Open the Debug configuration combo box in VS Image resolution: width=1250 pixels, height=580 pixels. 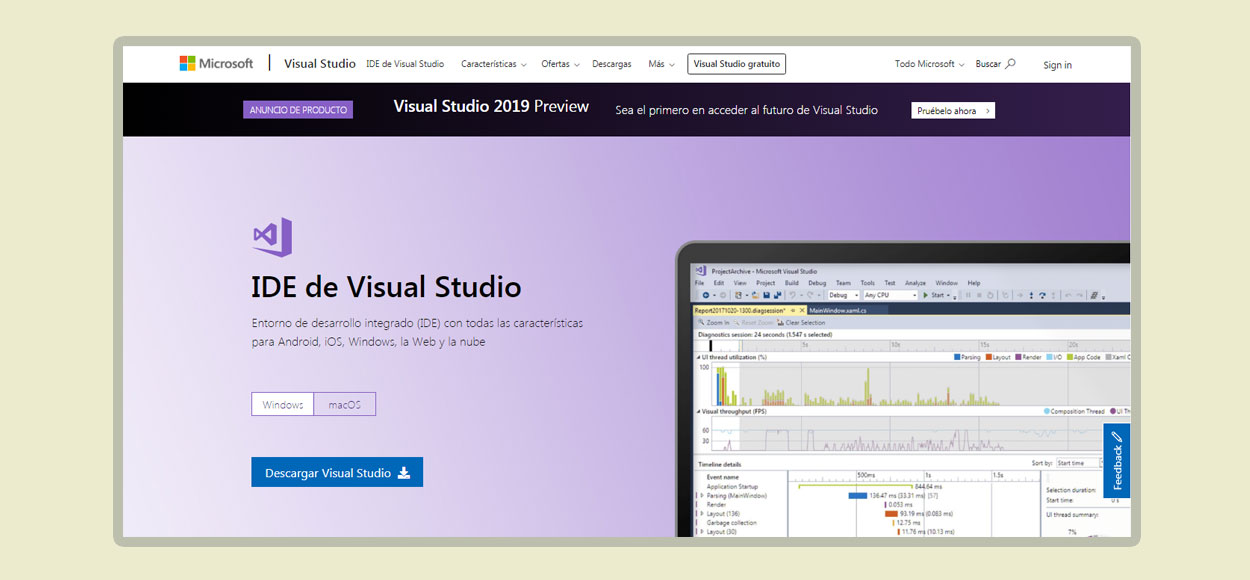844,295
